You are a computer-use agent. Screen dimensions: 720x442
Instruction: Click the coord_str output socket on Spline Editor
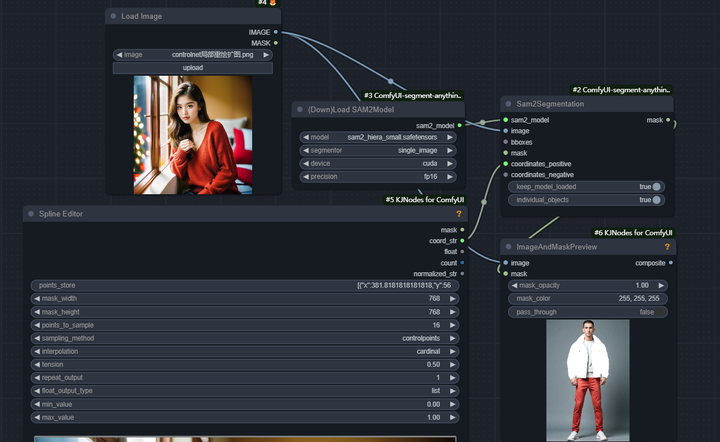462,241
